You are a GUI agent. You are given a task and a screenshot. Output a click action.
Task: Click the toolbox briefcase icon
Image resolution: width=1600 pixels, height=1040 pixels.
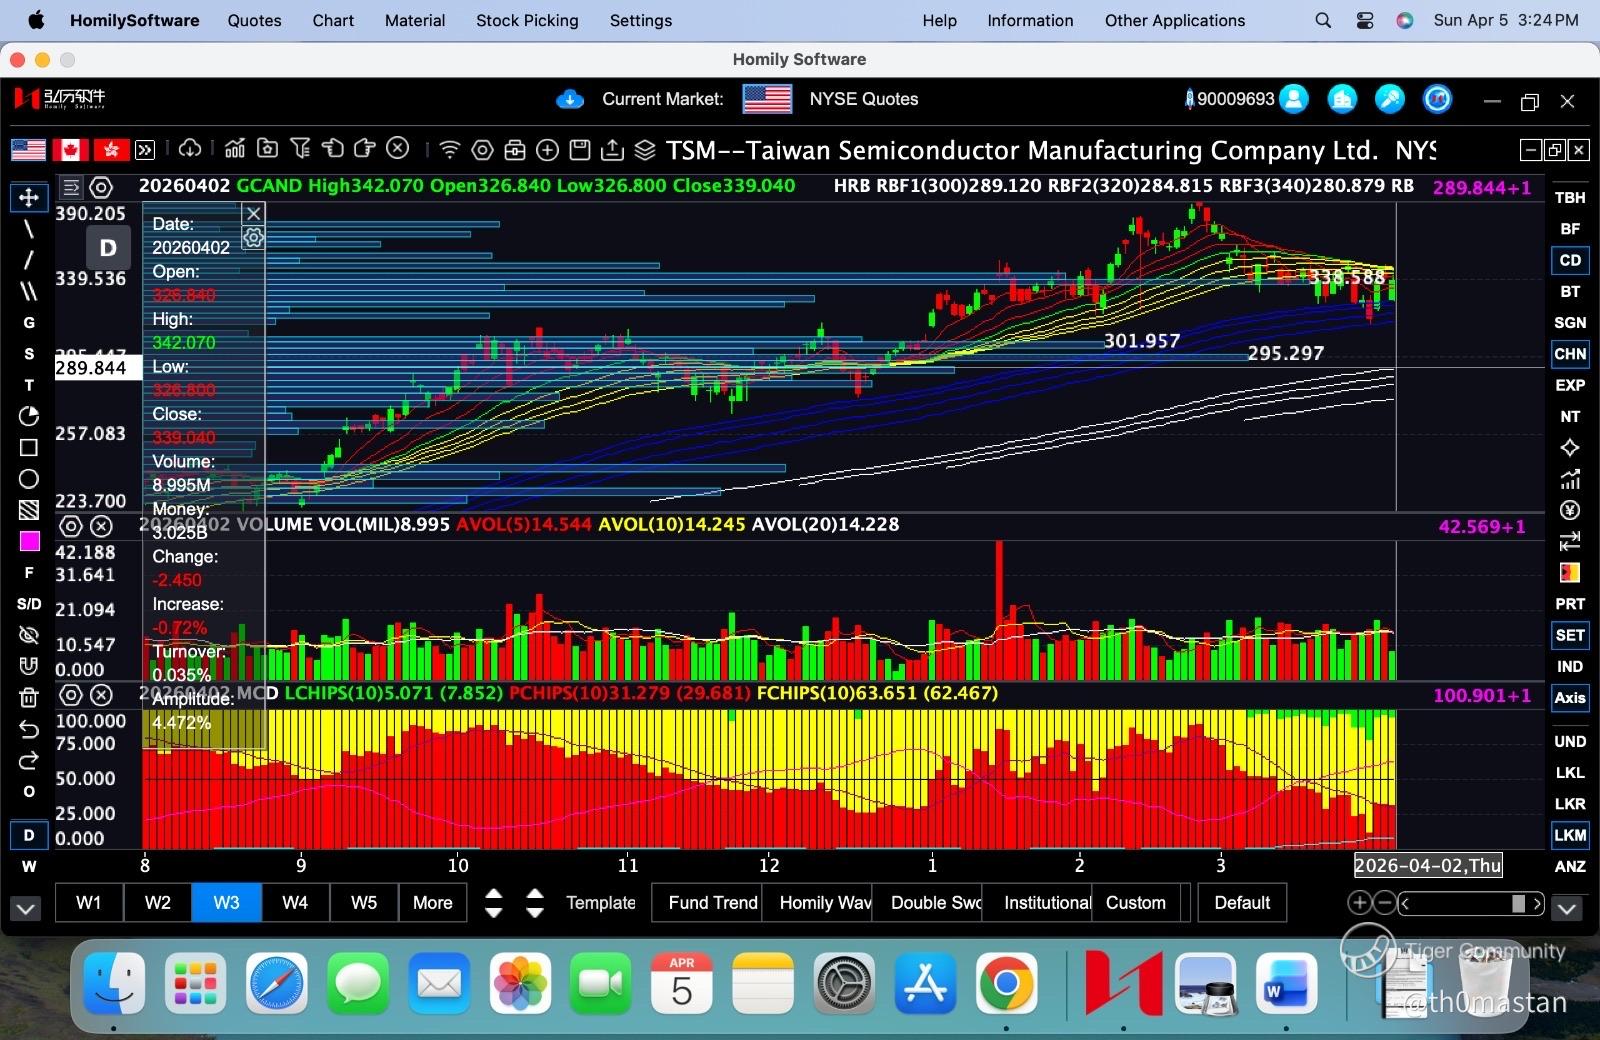point(515,150)
